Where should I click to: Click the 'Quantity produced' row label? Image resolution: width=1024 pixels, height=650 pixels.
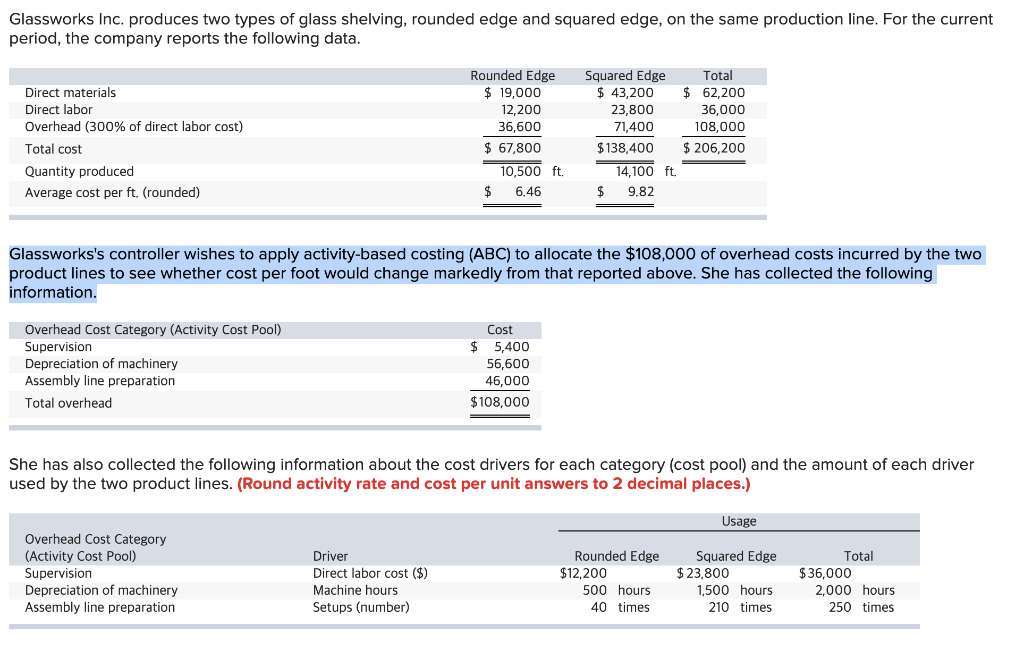(x=79, y=171)
